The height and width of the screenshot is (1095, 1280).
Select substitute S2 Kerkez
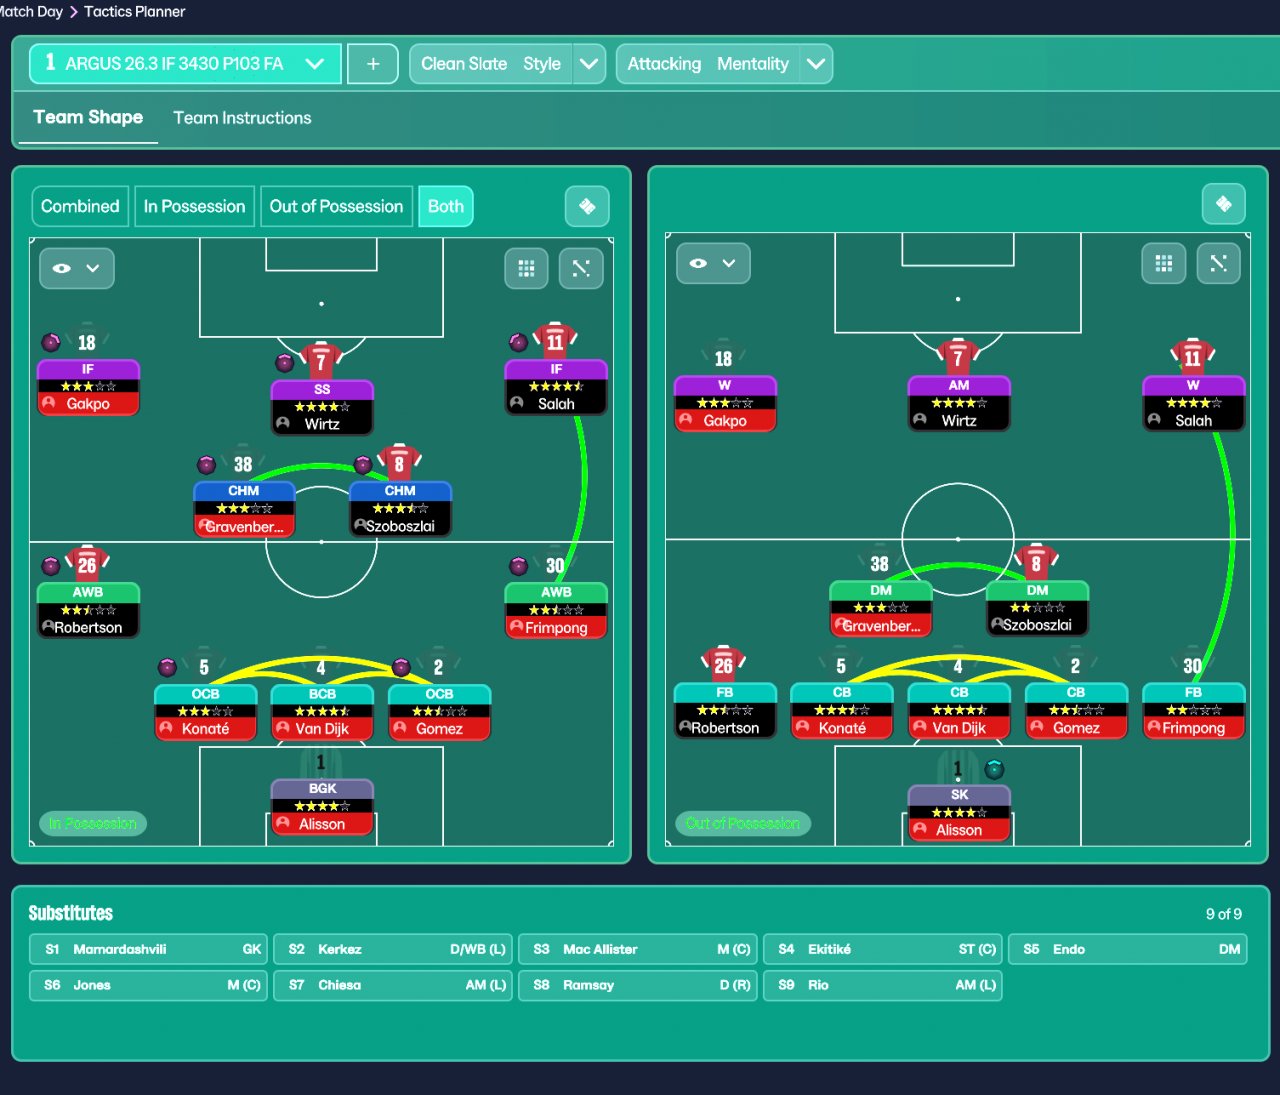point(392,949)
